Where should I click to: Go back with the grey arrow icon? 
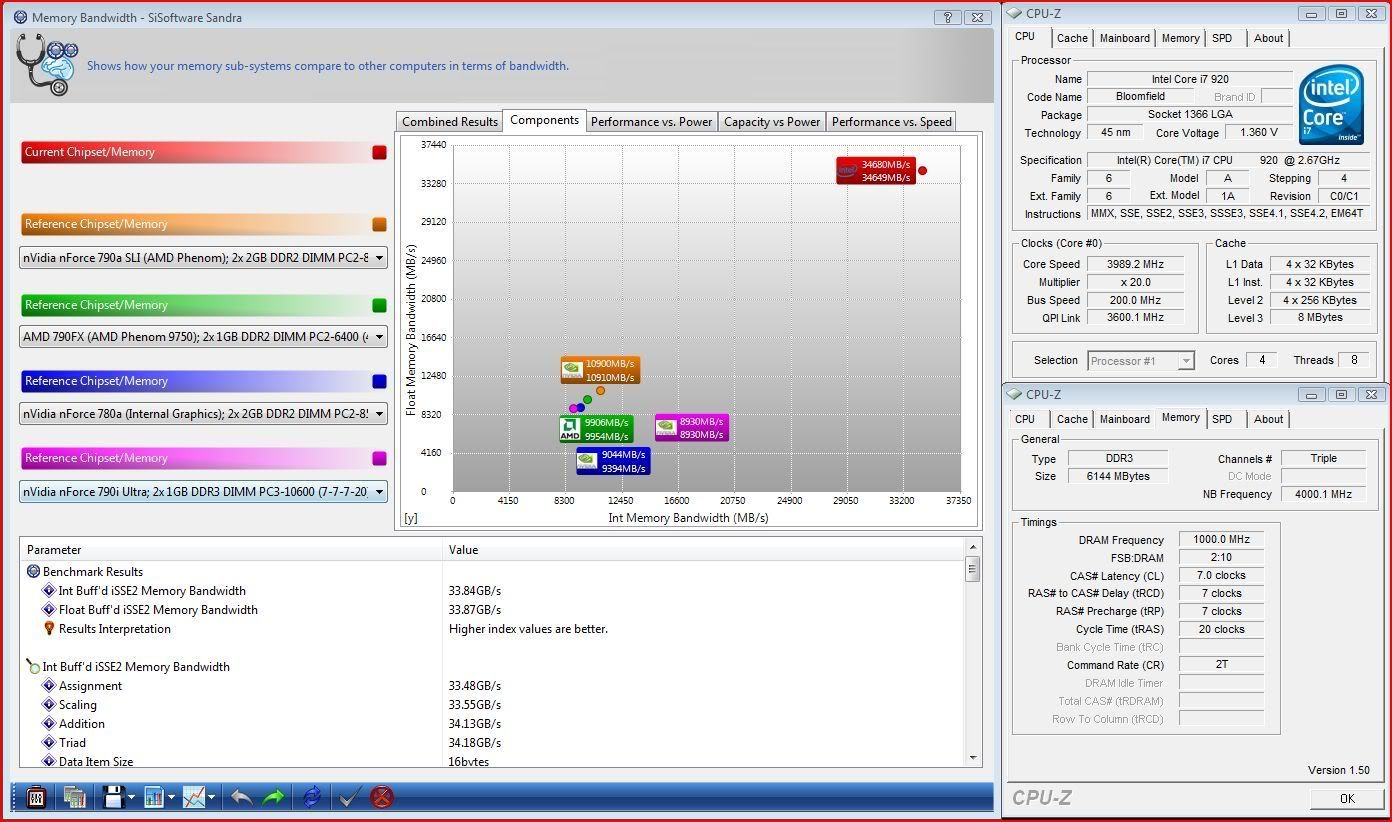[241, 797]
